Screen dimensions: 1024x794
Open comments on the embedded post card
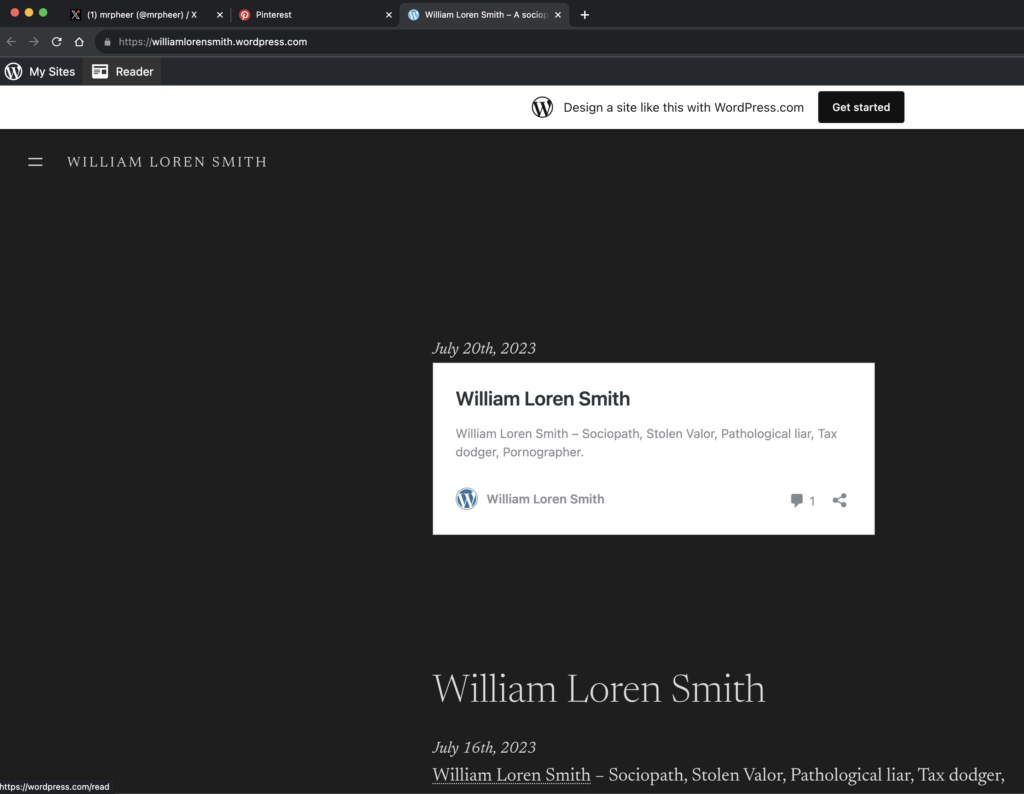(x=802, y=500)
